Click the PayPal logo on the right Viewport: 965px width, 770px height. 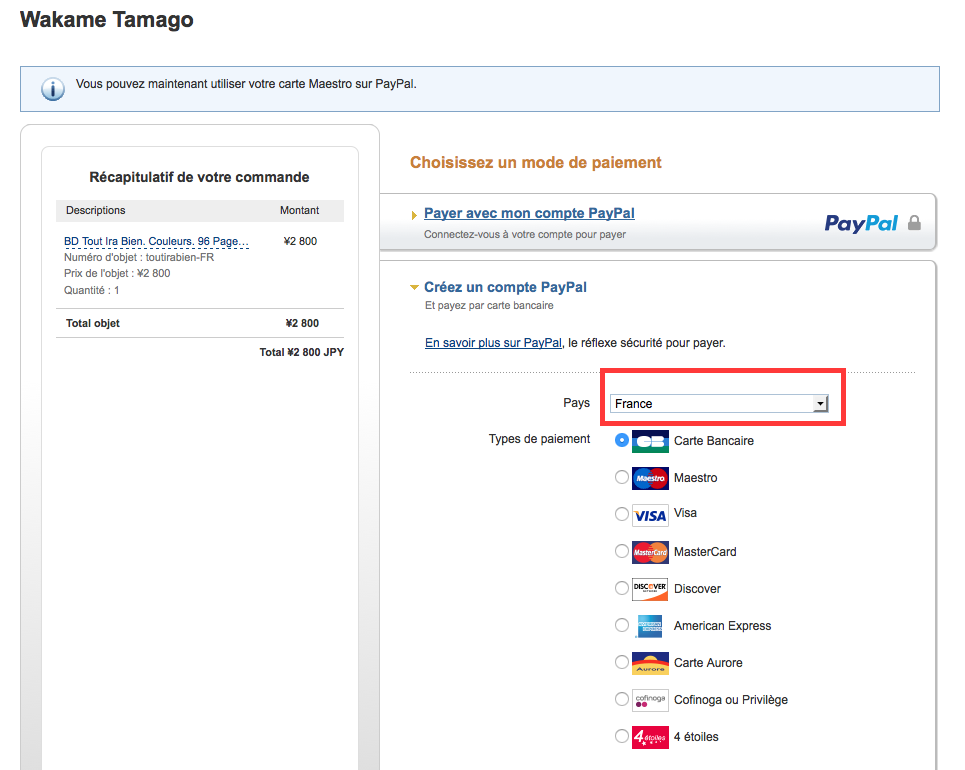pyautogui.click(x=860, y=224)
